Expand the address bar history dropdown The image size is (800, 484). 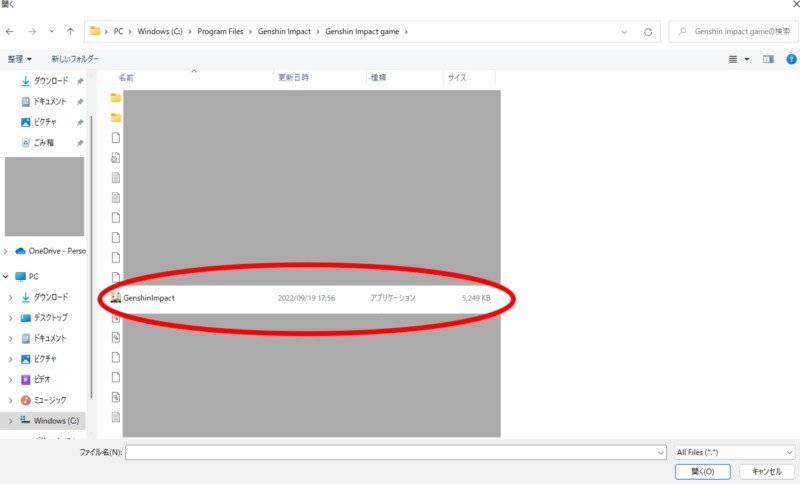(x=624, y=32)
